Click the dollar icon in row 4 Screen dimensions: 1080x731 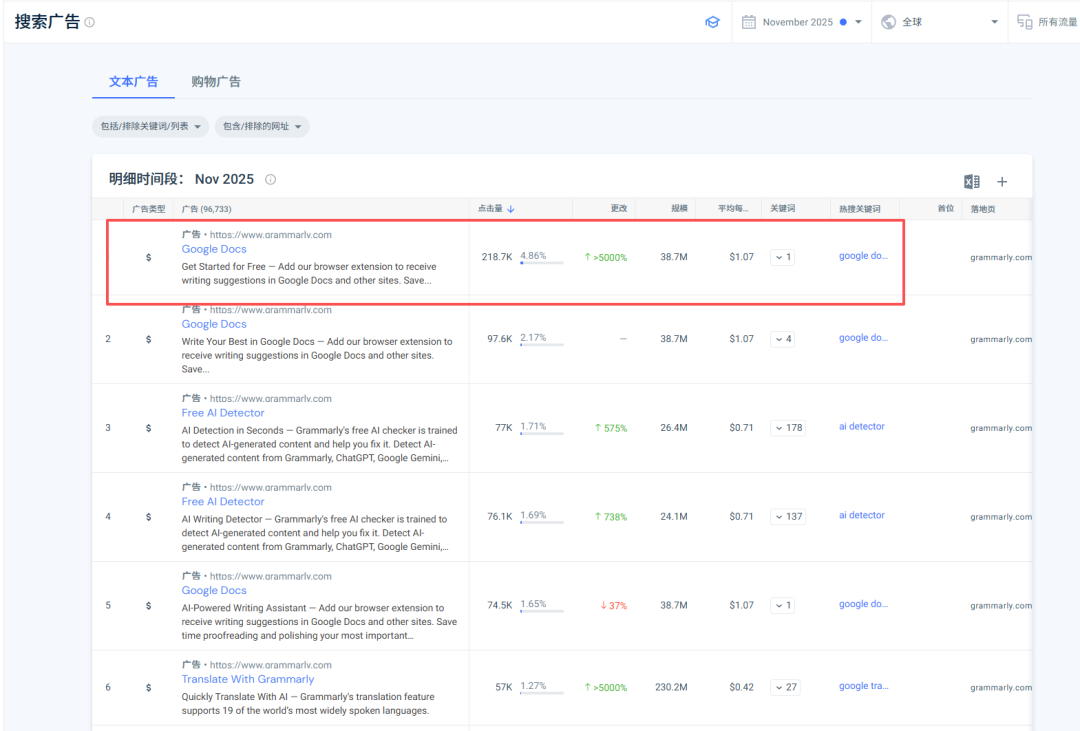coord(148,517)
